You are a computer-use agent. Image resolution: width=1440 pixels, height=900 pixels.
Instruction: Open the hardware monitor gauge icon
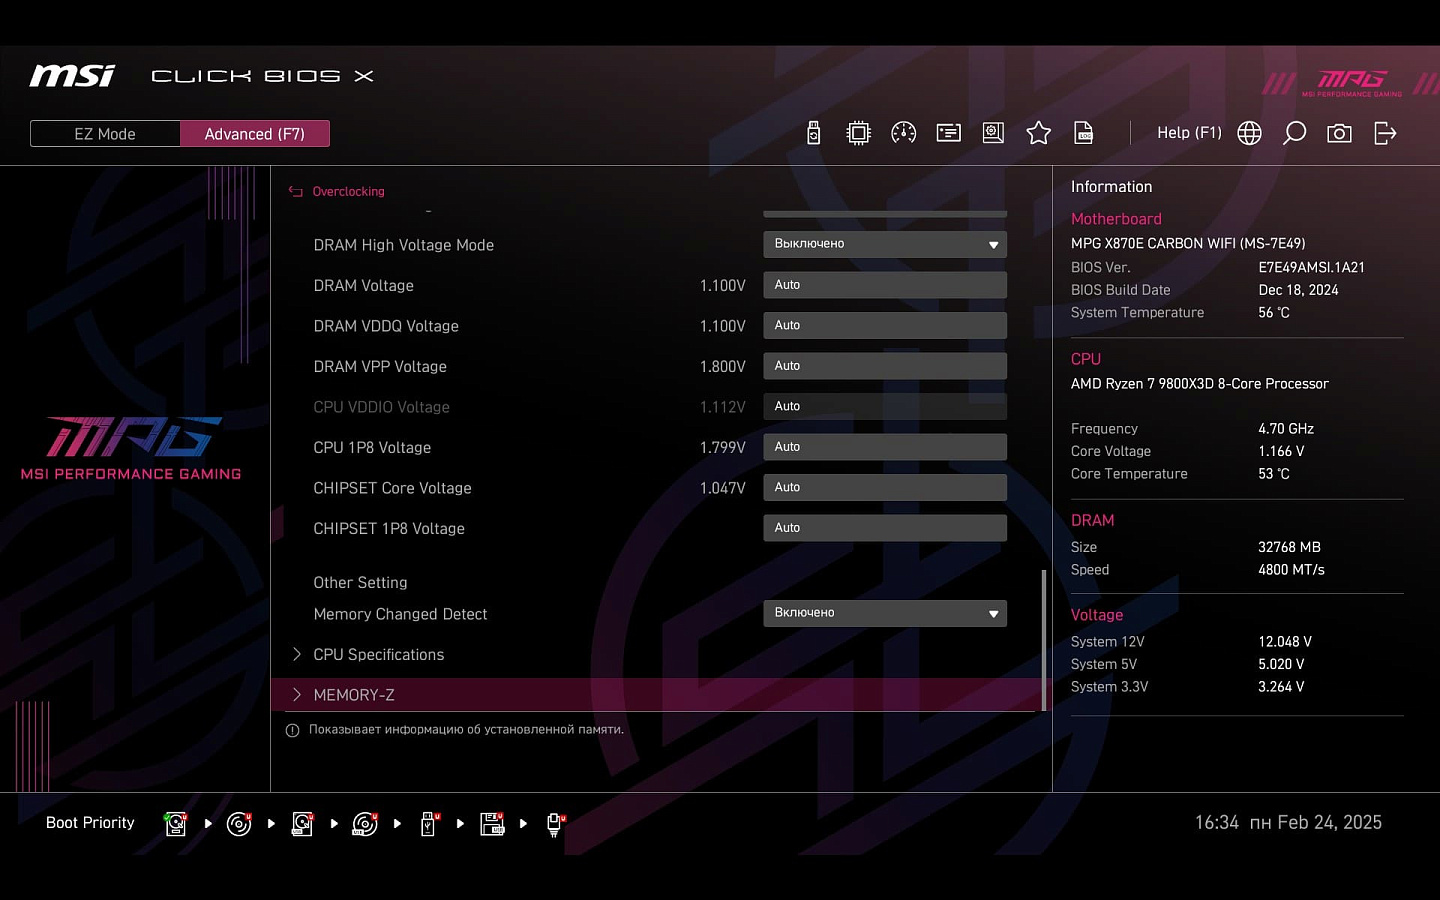(x=903, y=133)
